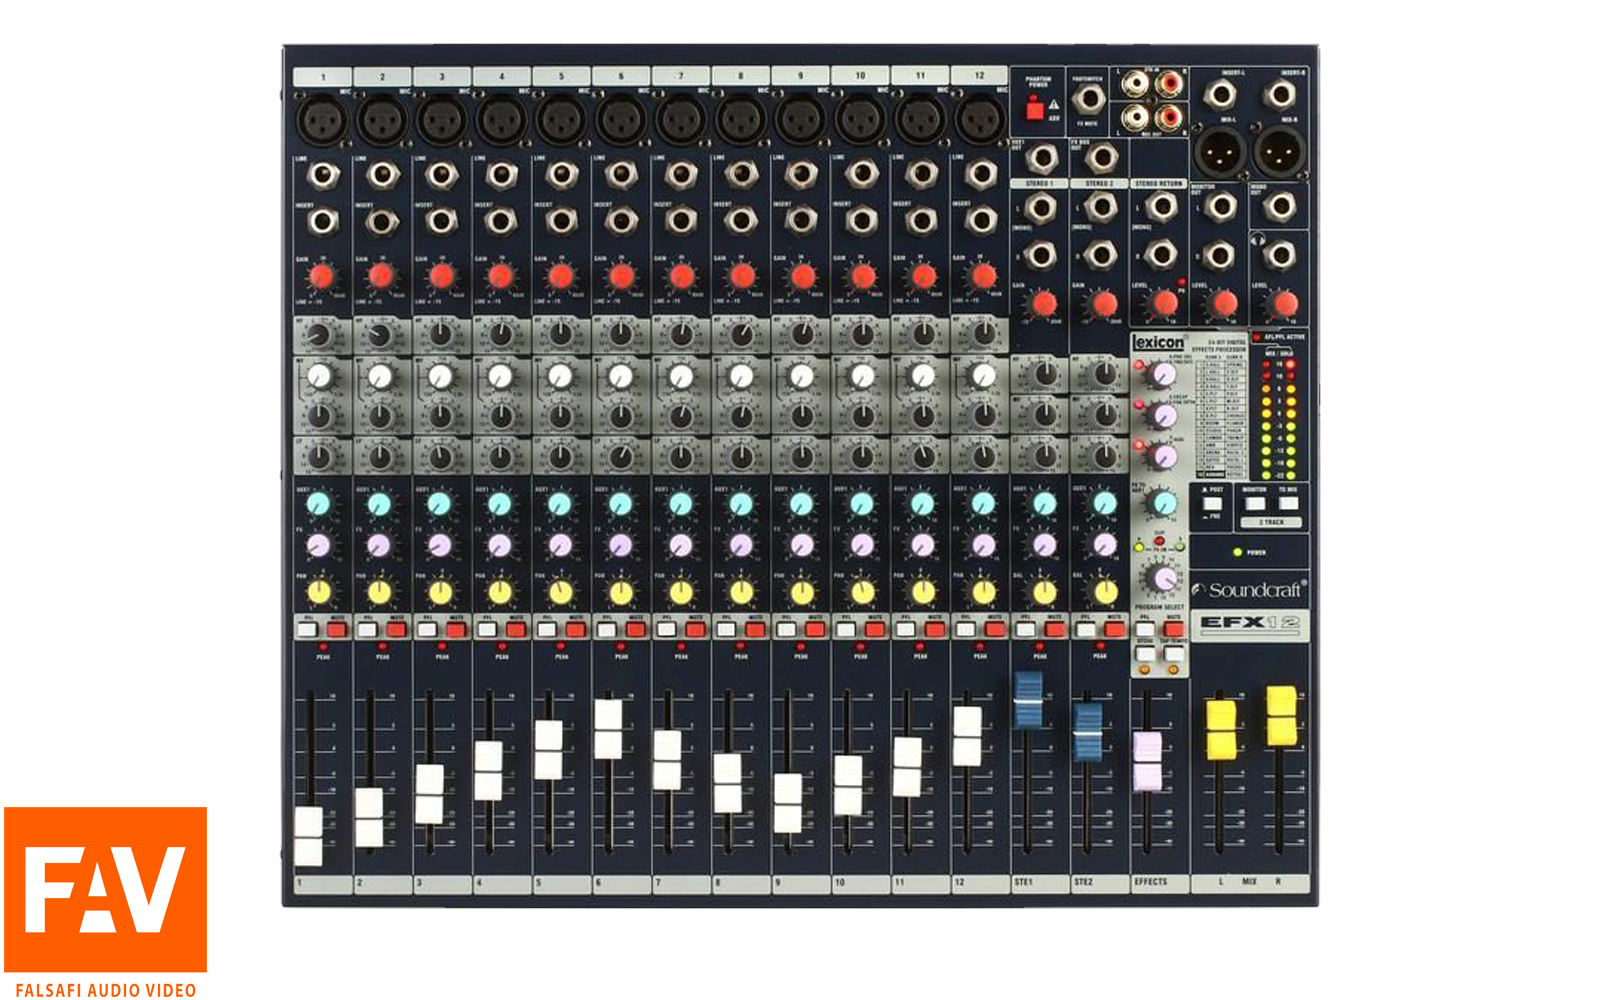Click the channel 12 MIC XLR input
This screenshot has width=1600, height=1000.
981,122
